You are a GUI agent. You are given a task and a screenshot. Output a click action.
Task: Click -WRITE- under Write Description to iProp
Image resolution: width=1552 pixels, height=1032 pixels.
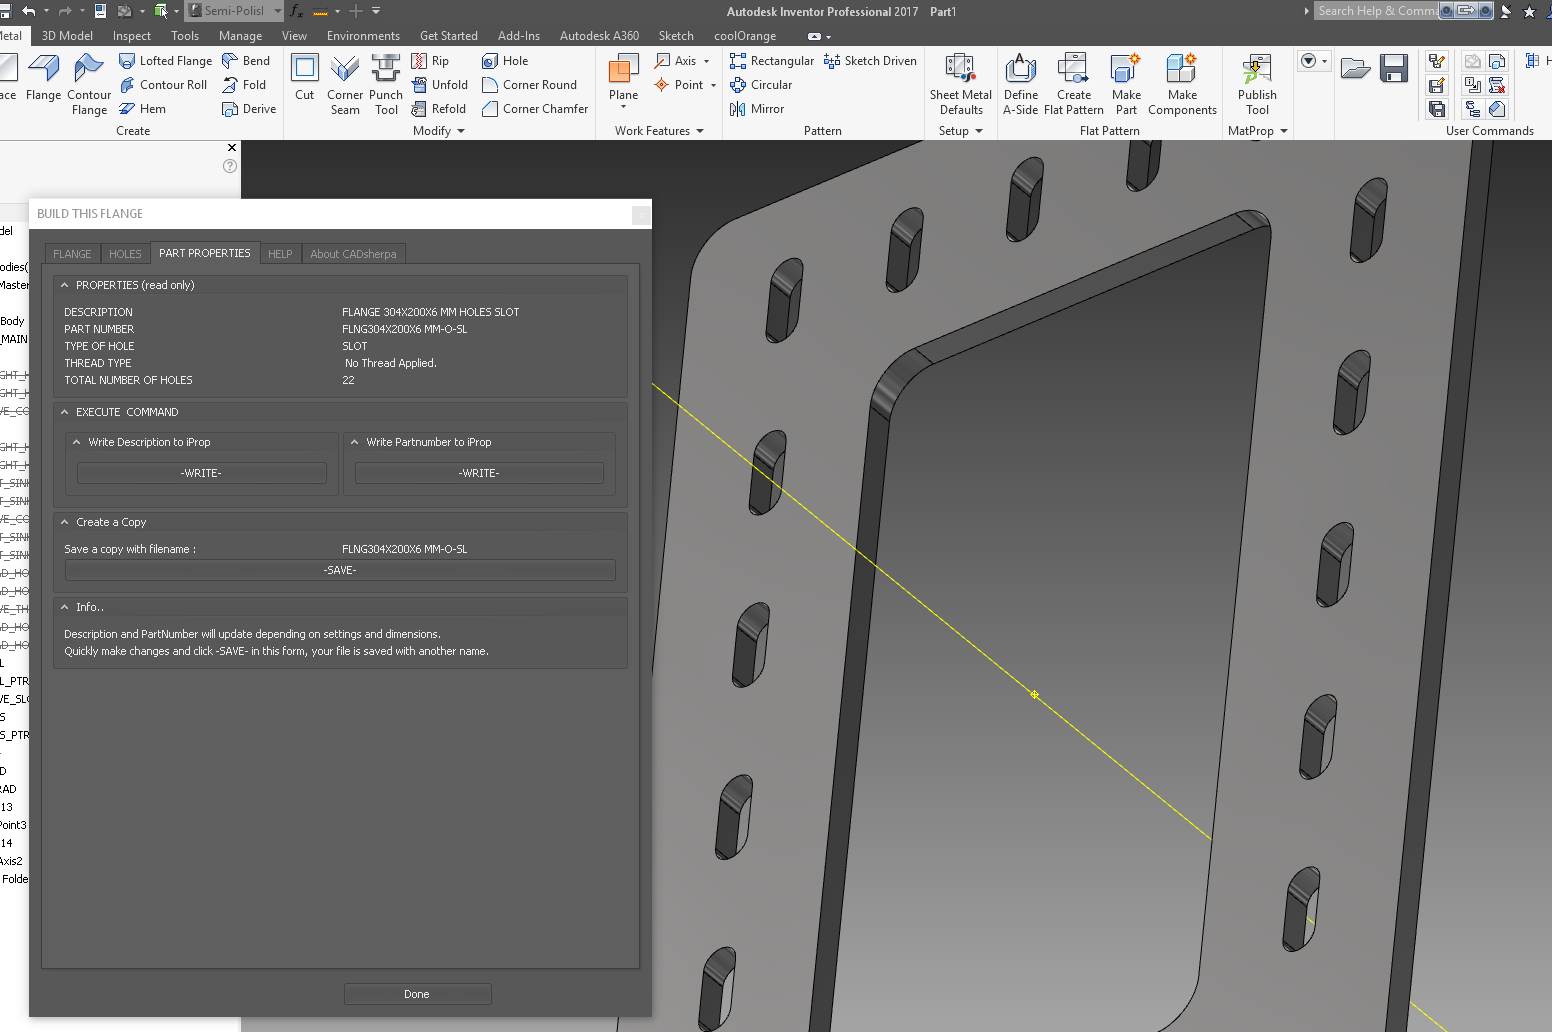[x=201, y=473]
